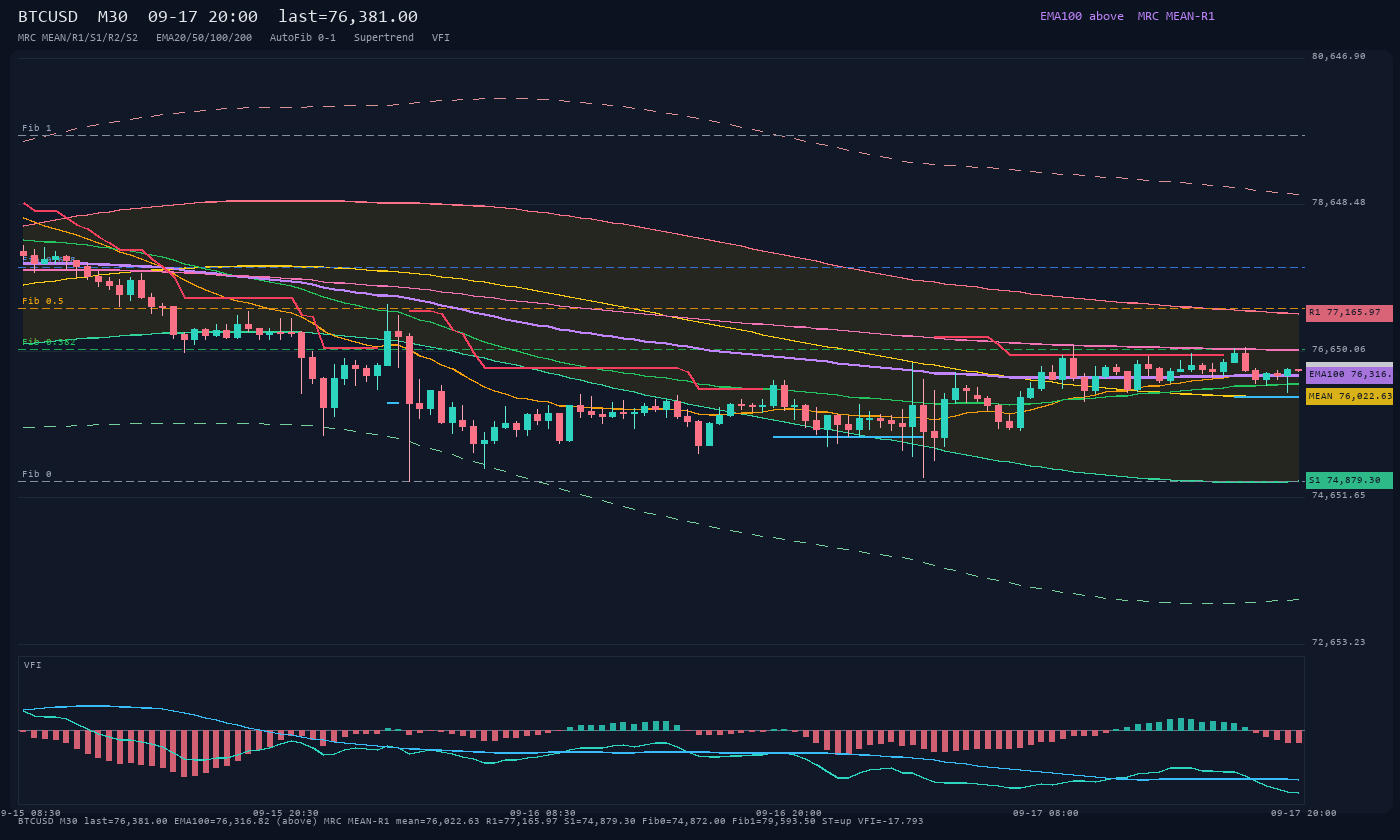Click the Fib 0.382 level label
The height and width of the screenshot is (840, 1400).
[49, 342]
